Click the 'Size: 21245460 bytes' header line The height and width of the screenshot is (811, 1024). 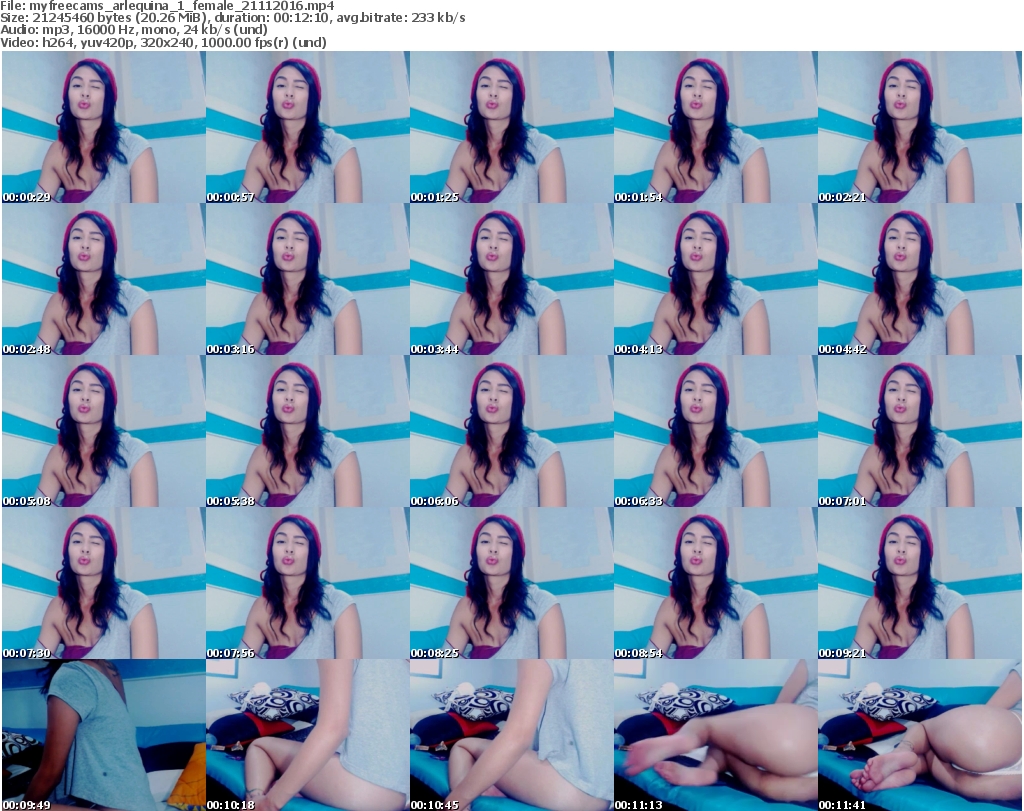click(232, 18)
